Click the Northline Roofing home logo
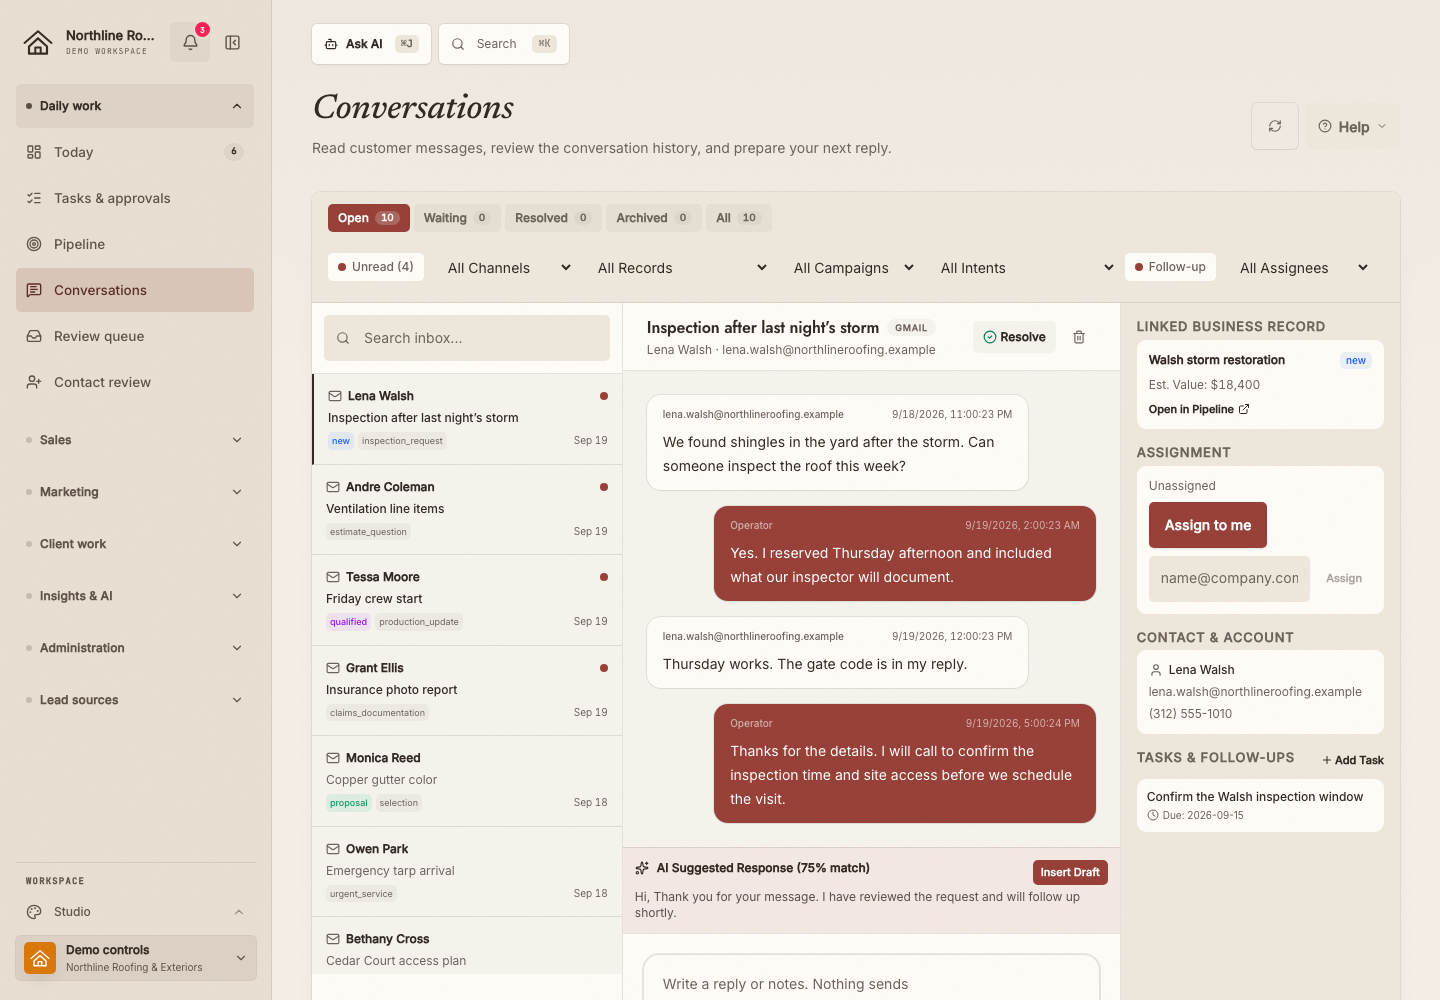Viewport: 1440px width, 1000px height. coord(38,43)
